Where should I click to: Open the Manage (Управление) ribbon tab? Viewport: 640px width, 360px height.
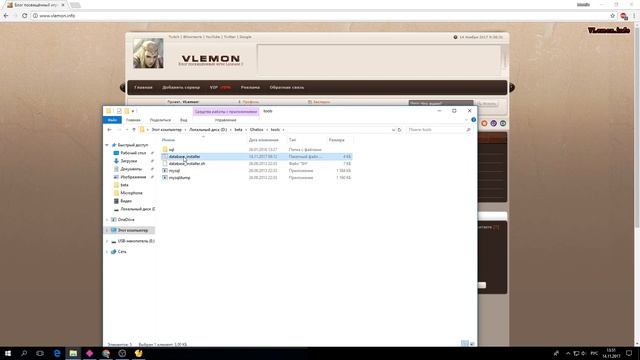coord(225,120)
